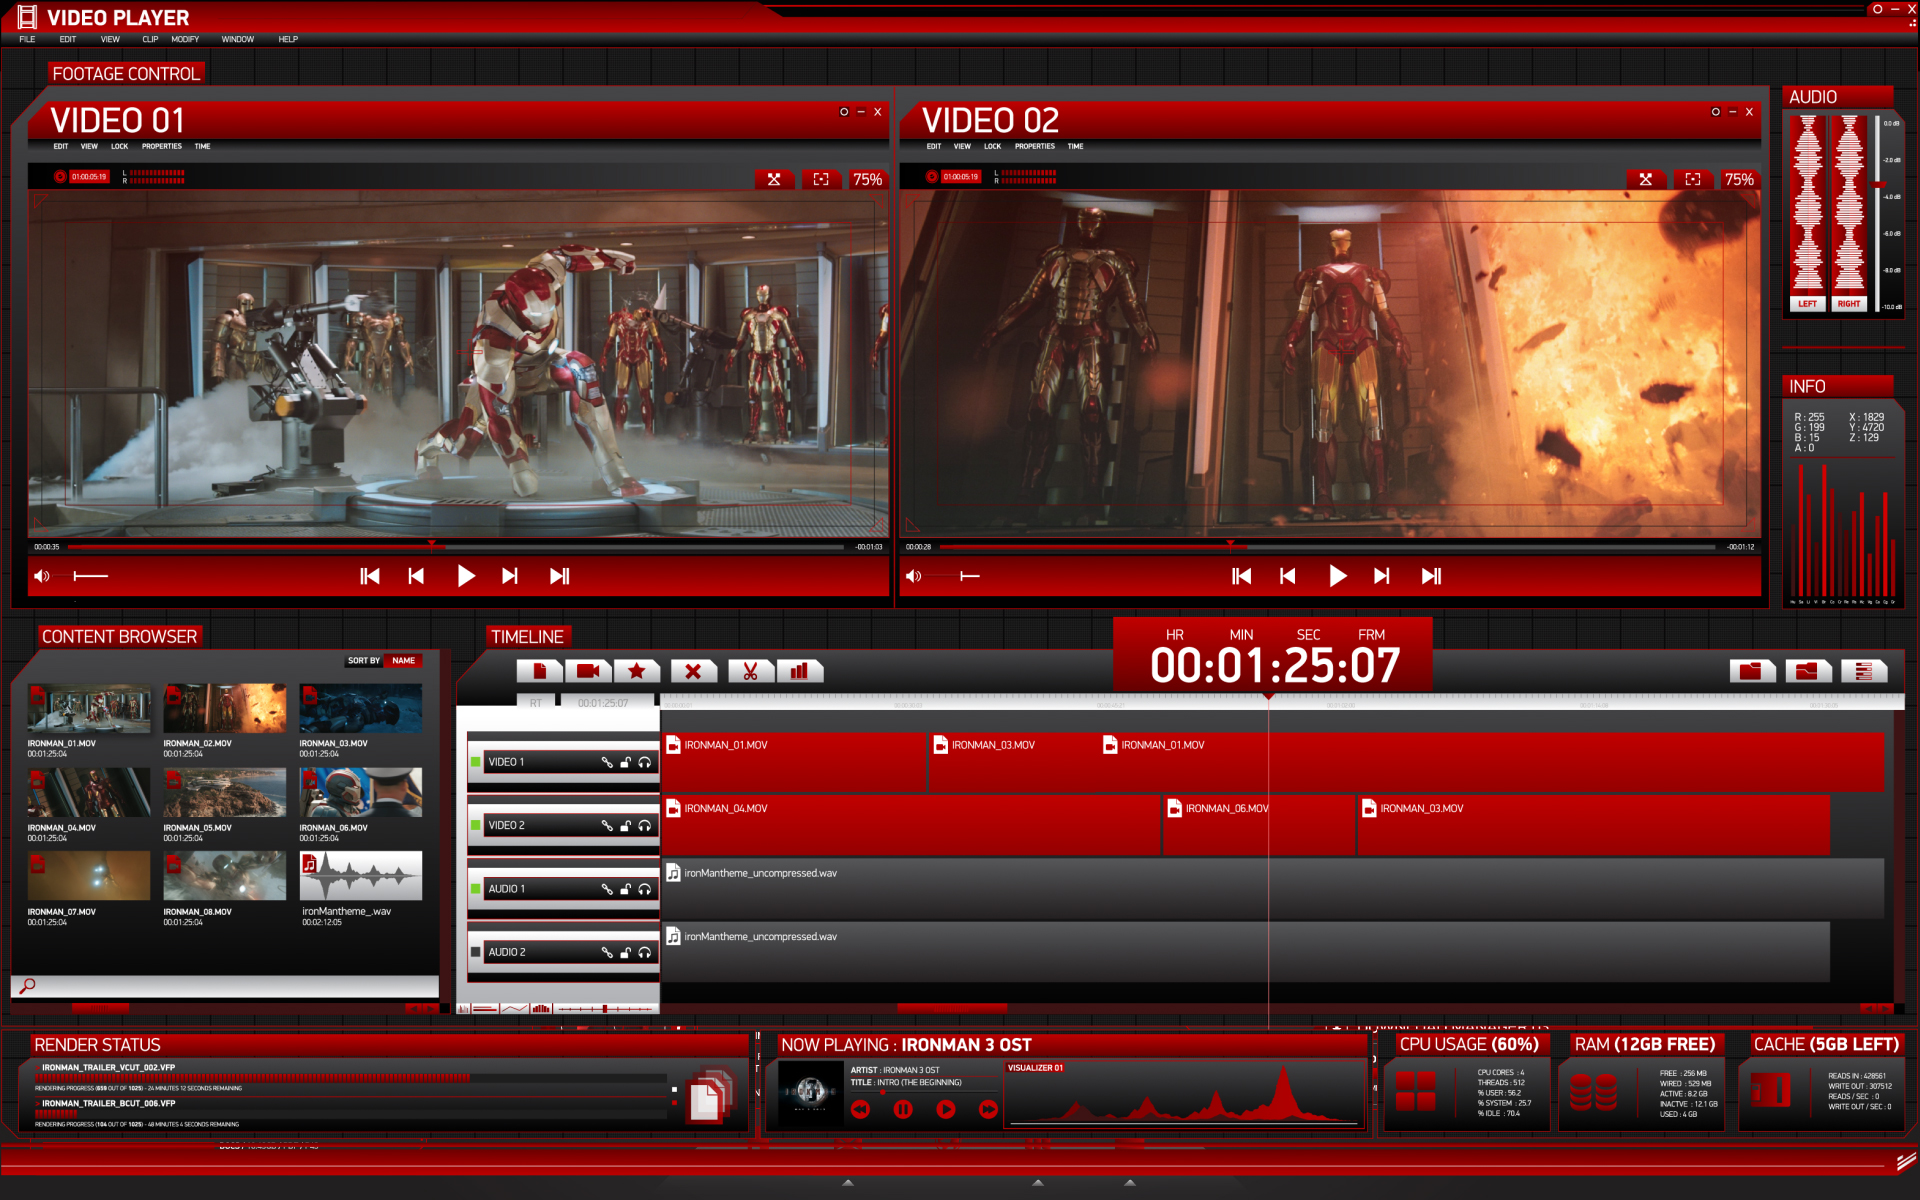Click the bar chart icon in Timeline toolbar
The height and width of the screenshot is (1200, 1920).
(799, 671)
